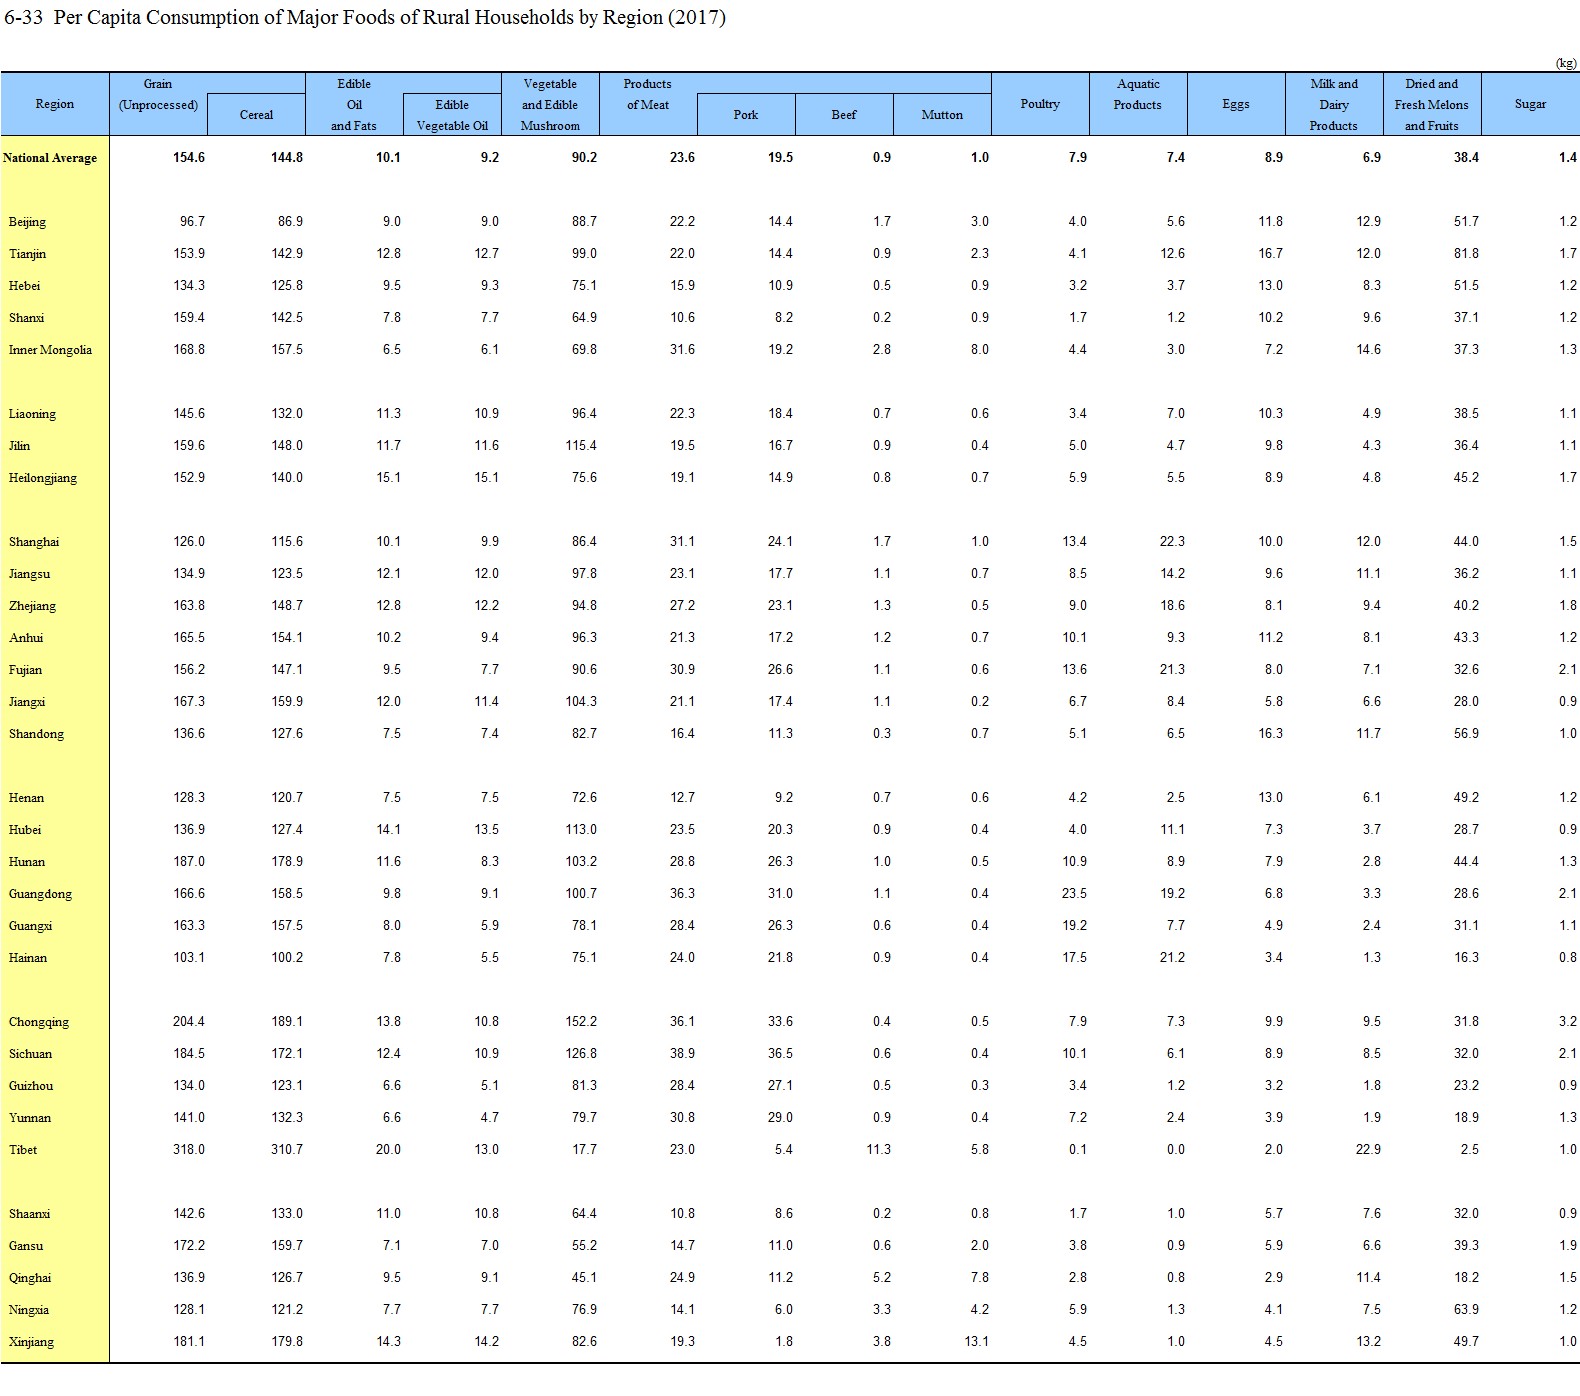Click Sichuan's pork value 36.5

coord(780,1054)
